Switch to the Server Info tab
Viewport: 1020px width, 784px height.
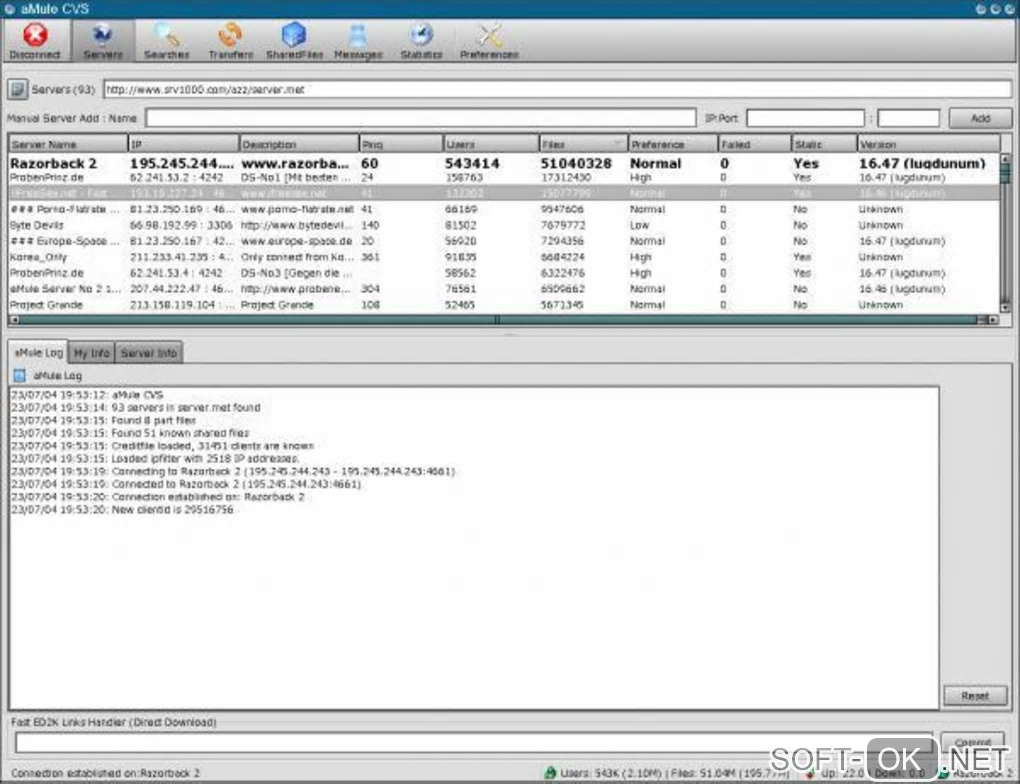pyautogui.click(x=148, y=353)
